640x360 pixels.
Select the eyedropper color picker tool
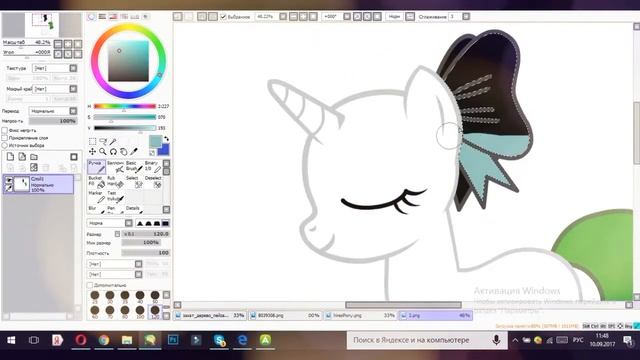[x=133, y=151]
